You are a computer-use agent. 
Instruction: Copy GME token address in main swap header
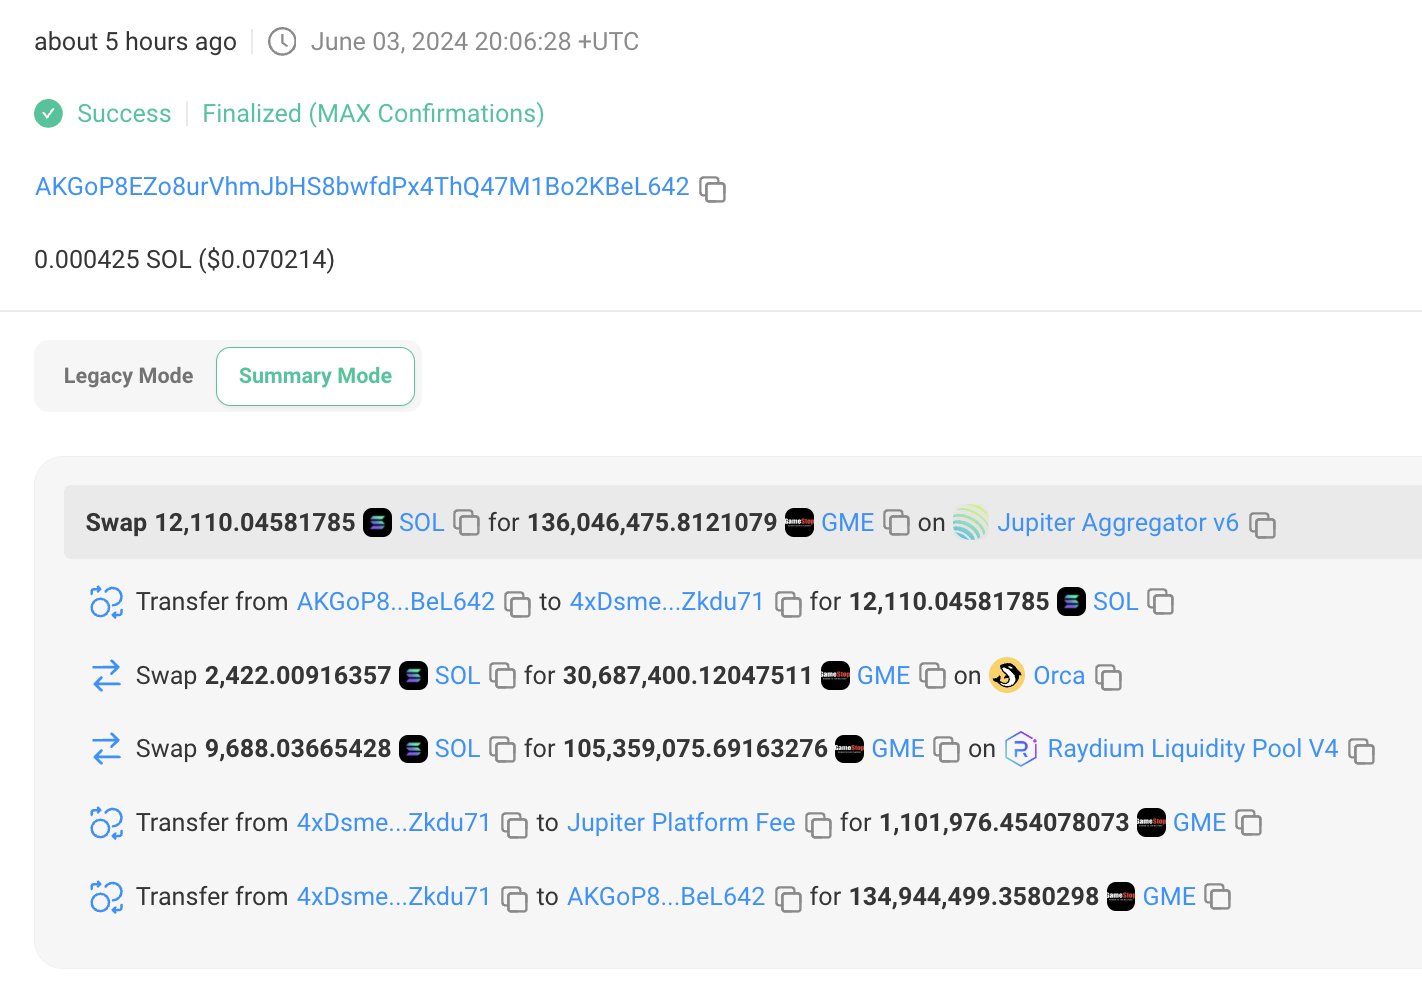pyautogui.click(x=897, y=523)
